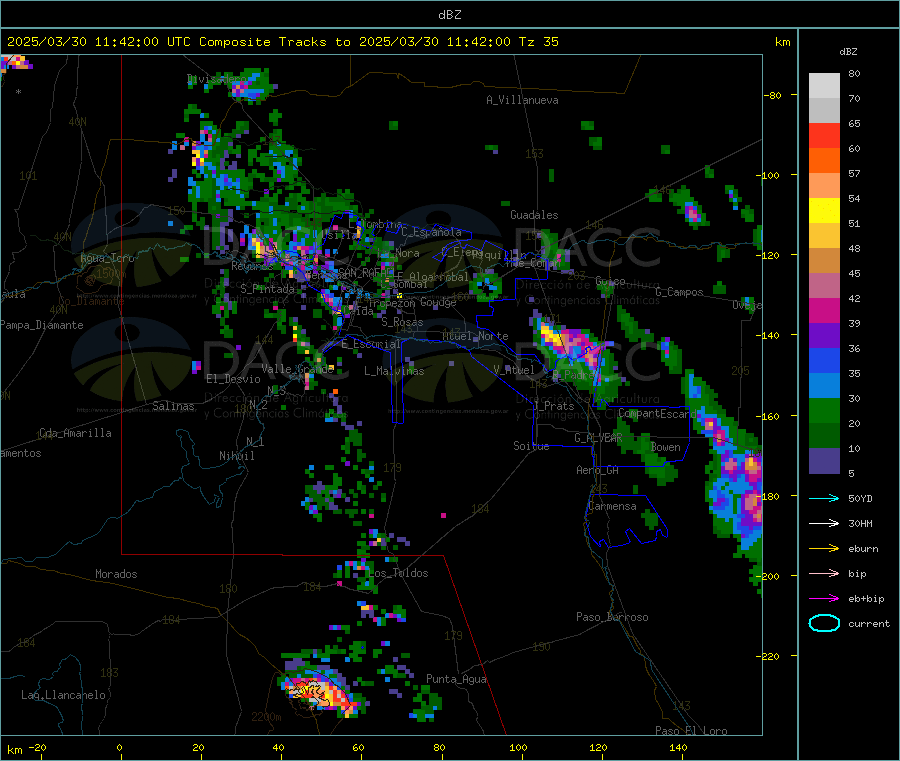Click the 'dBZ' heading above color scale
900x761 pixels.
pos(848,52)
